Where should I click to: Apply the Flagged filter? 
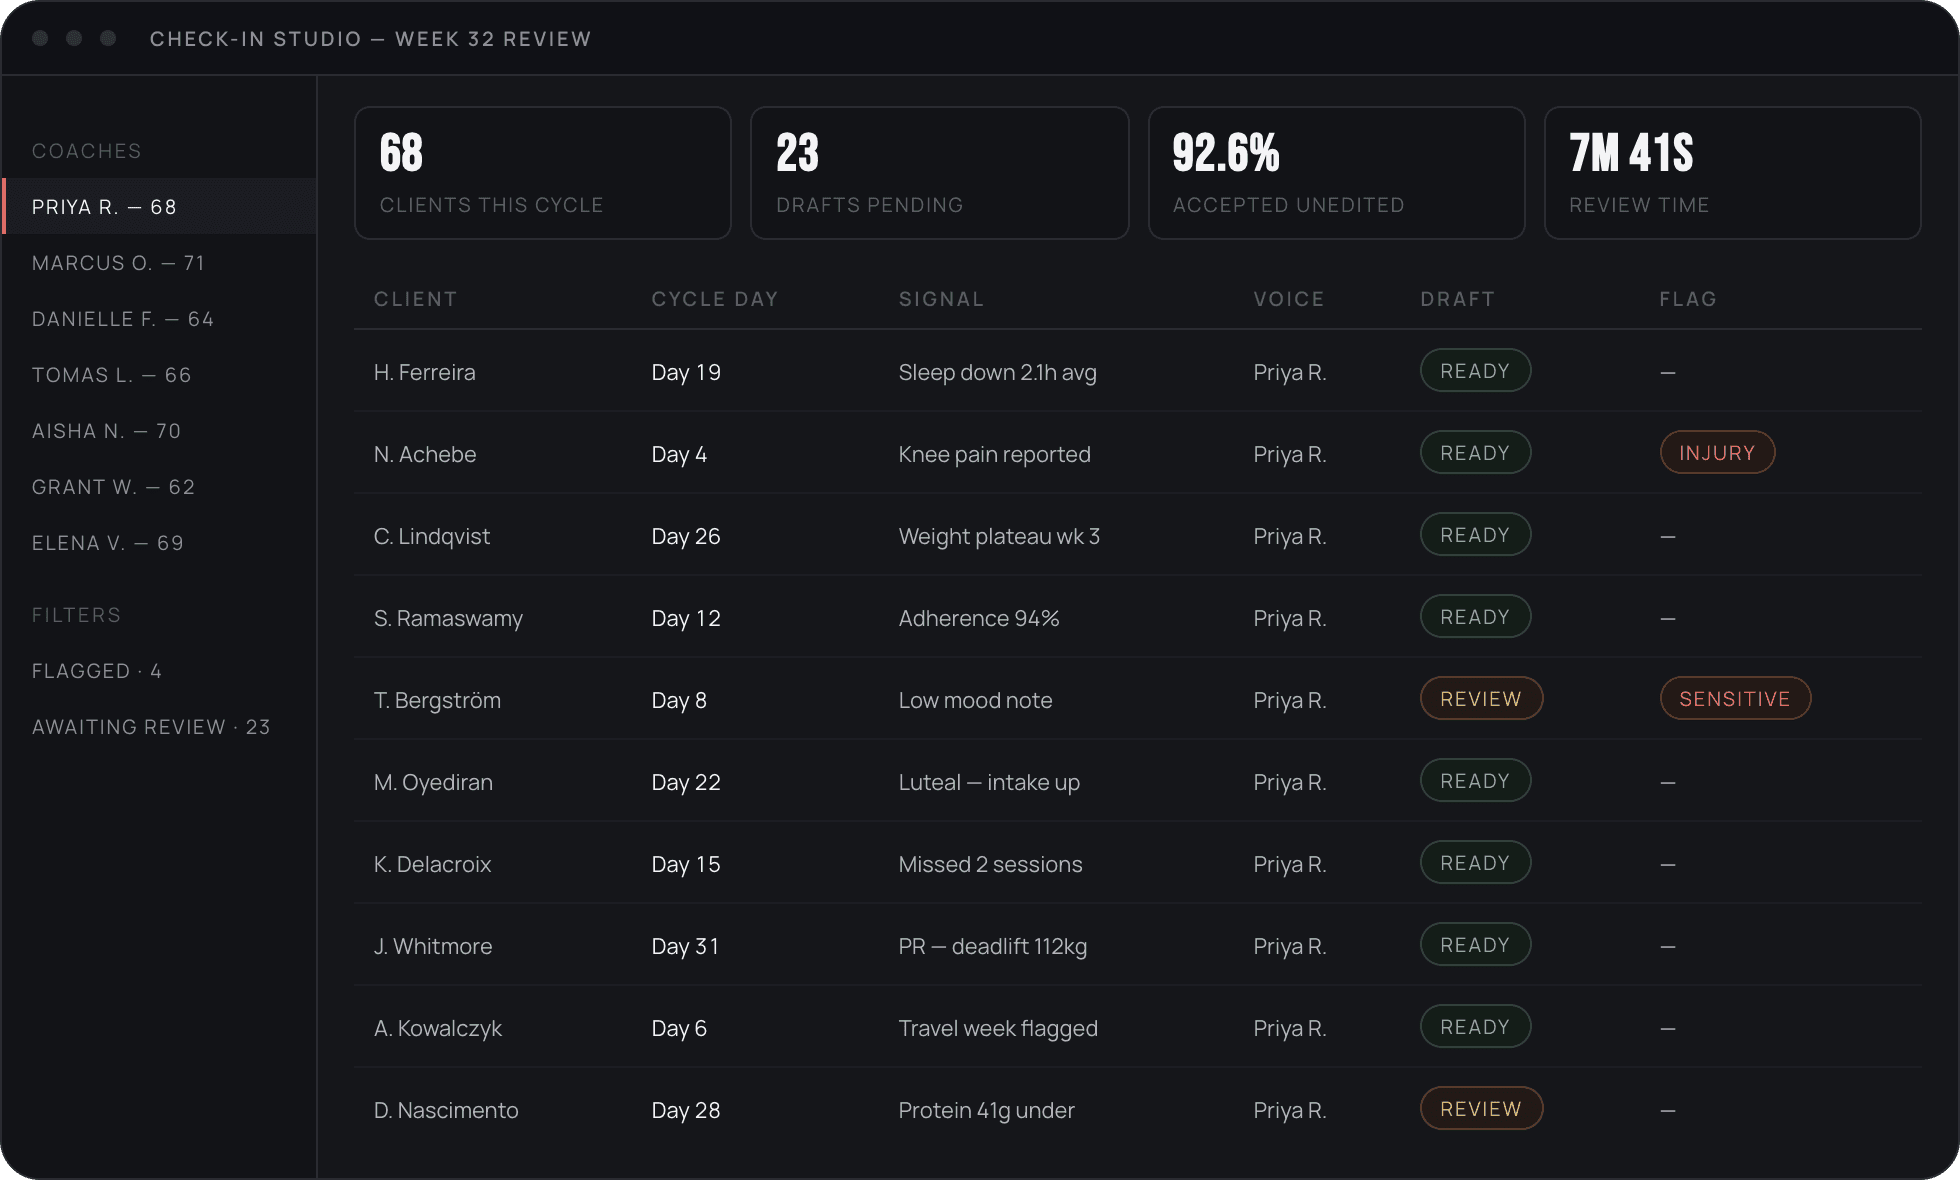[x=160, y=671]
